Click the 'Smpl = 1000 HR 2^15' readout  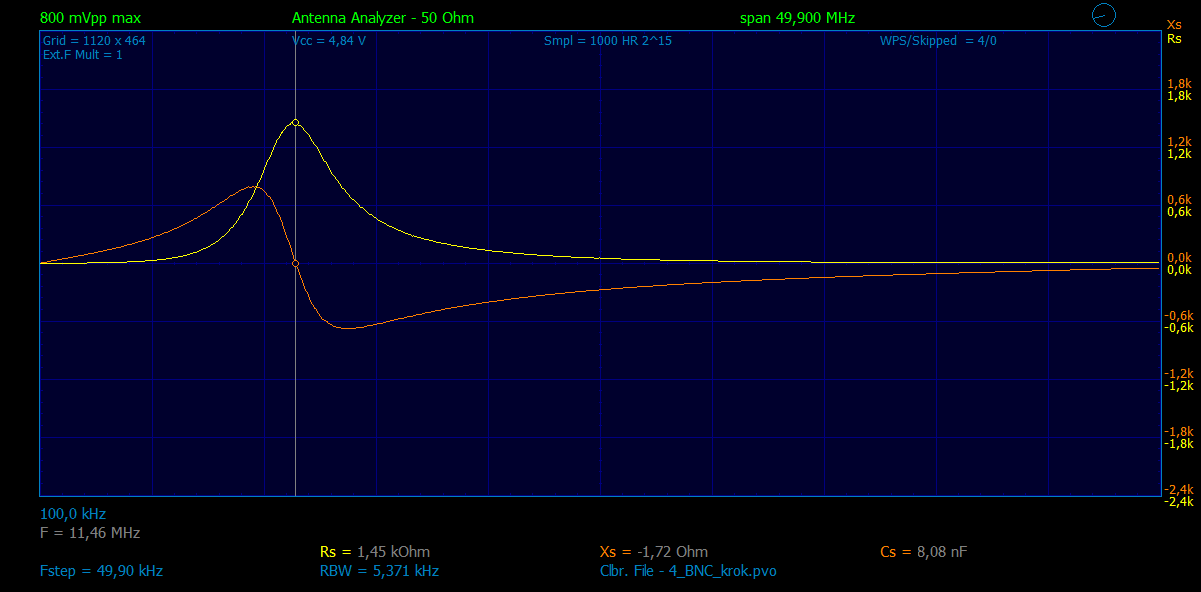point(608,41)
